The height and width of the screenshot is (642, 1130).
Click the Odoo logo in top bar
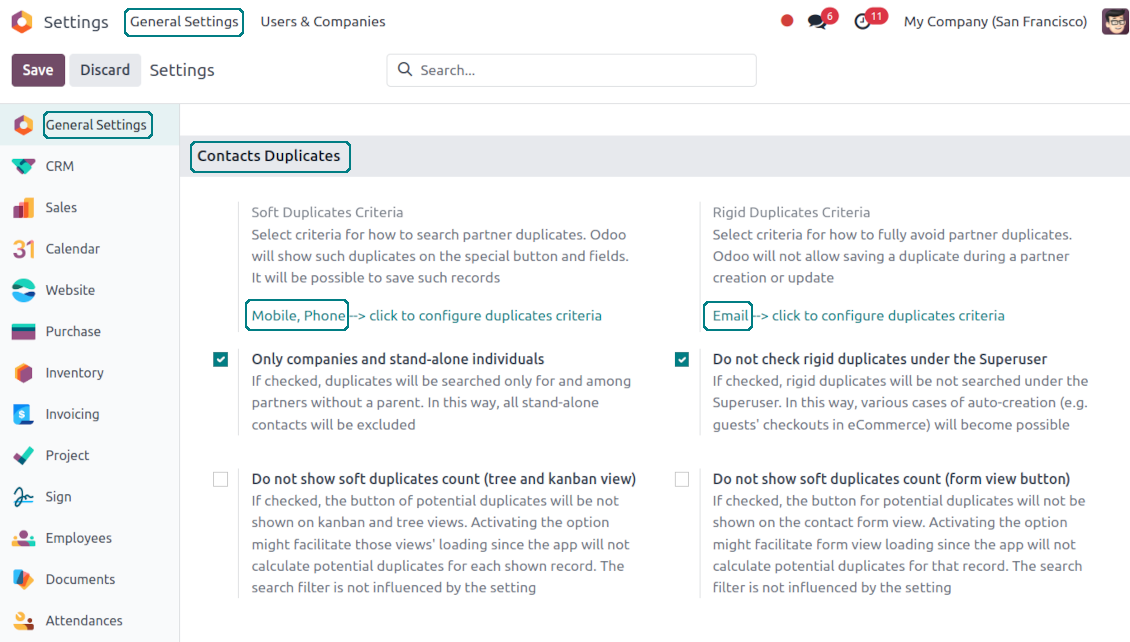[x=22, y=22]
